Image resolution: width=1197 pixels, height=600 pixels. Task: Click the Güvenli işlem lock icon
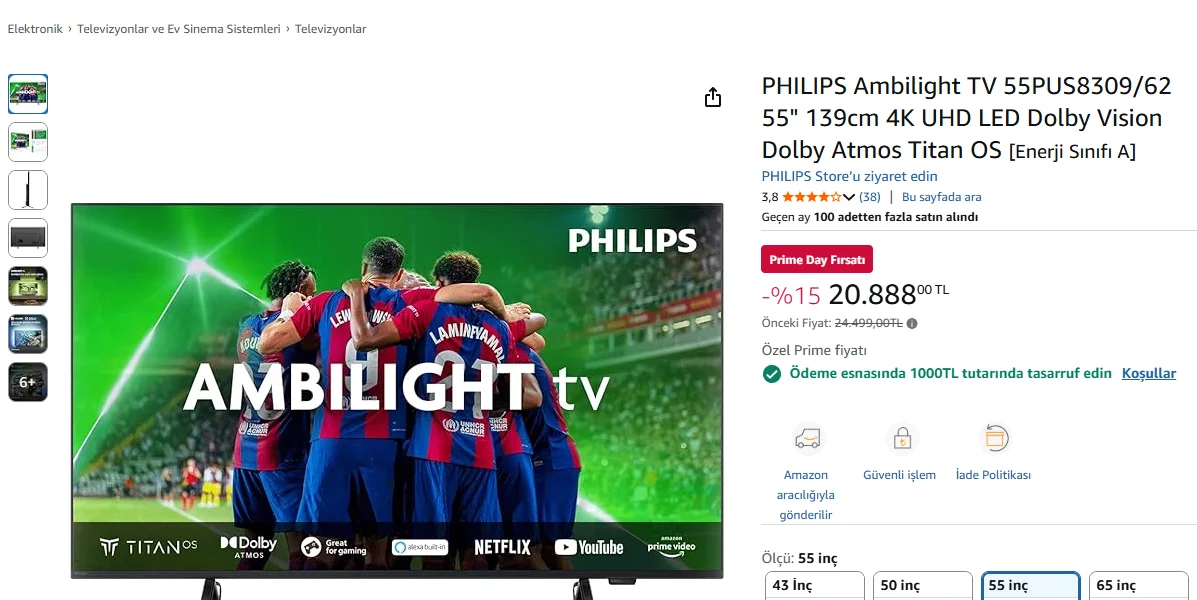pos(902,439)
